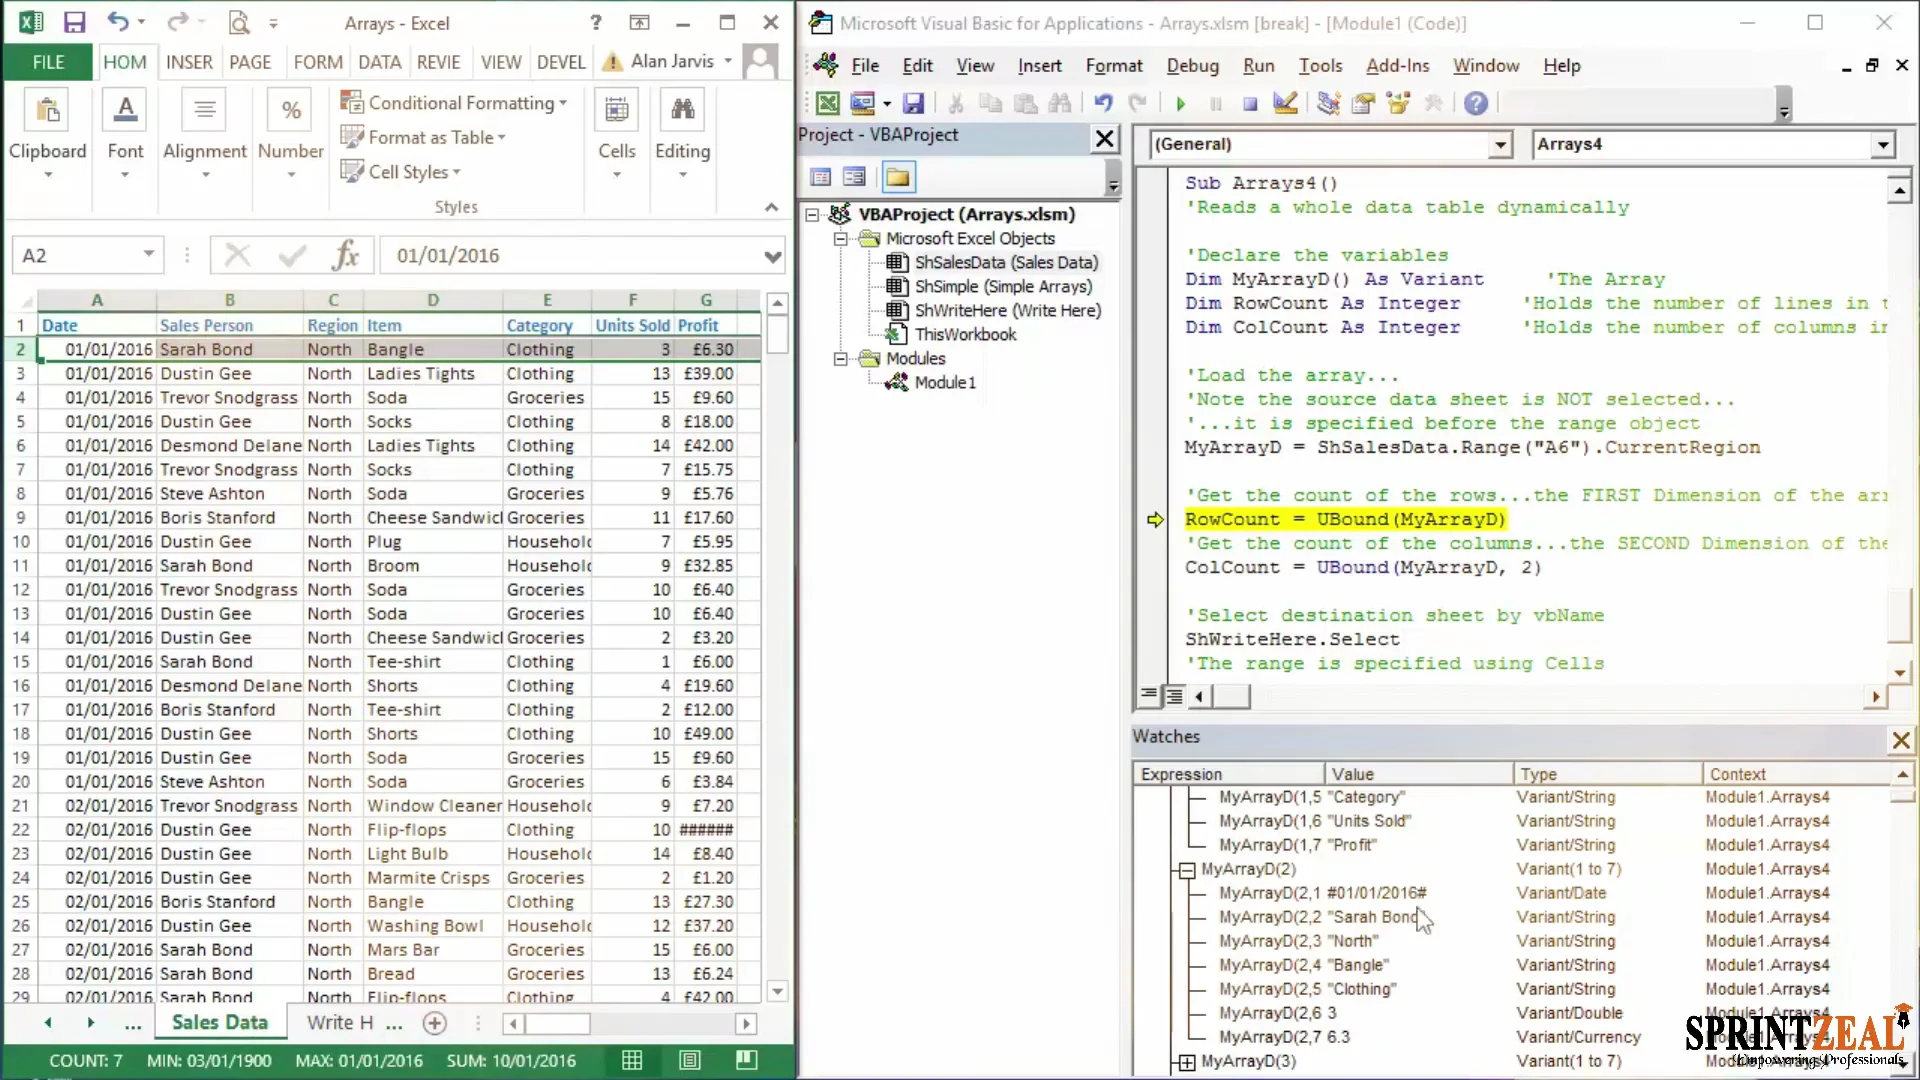
Task: Click the Run Sub play button in VBA toolbar
Action: click(x=1181, y=103)
